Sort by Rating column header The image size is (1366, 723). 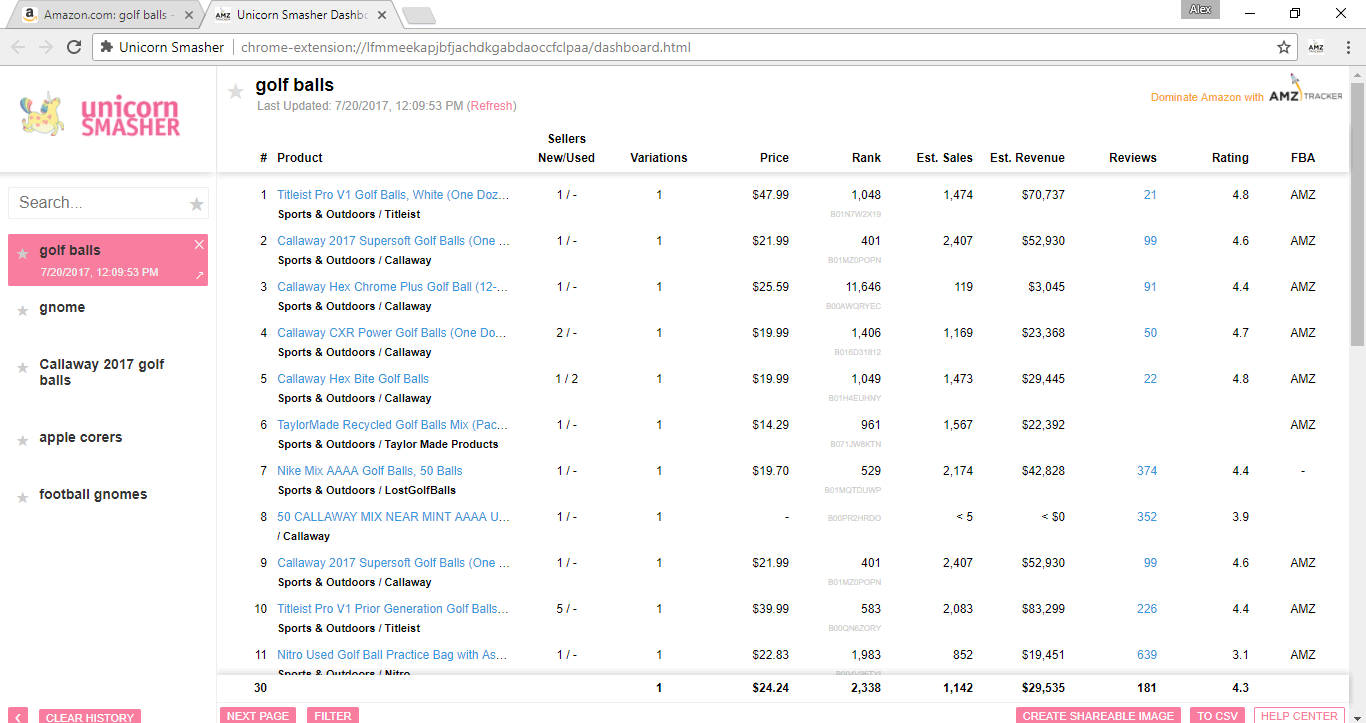click(1230, 158)
